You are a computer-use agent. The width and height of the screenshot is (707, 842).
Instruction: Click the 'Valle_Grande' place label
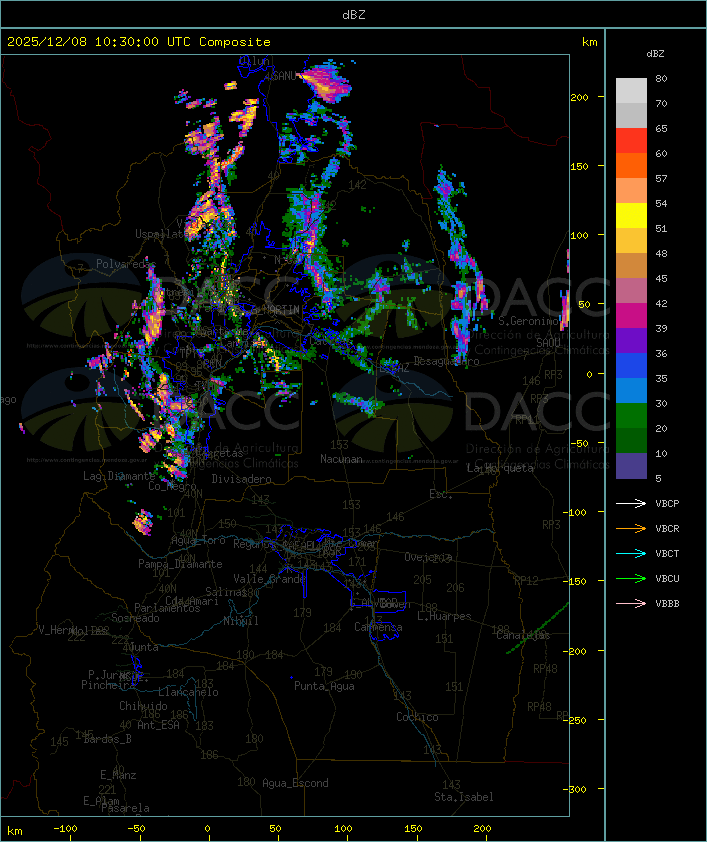point(269,579)
